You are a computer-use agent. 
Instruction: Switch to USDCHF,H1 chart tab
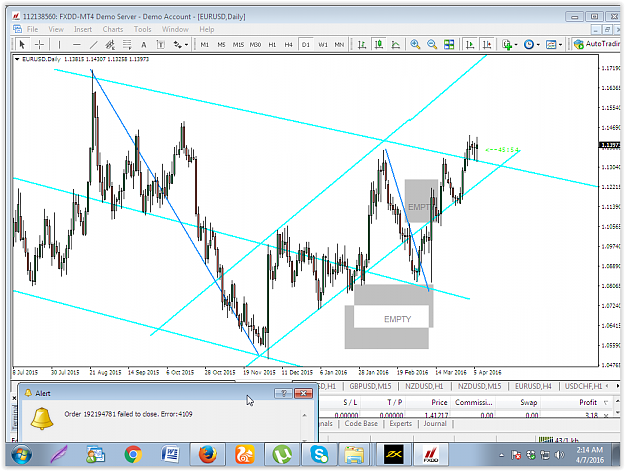coord(583,386)
